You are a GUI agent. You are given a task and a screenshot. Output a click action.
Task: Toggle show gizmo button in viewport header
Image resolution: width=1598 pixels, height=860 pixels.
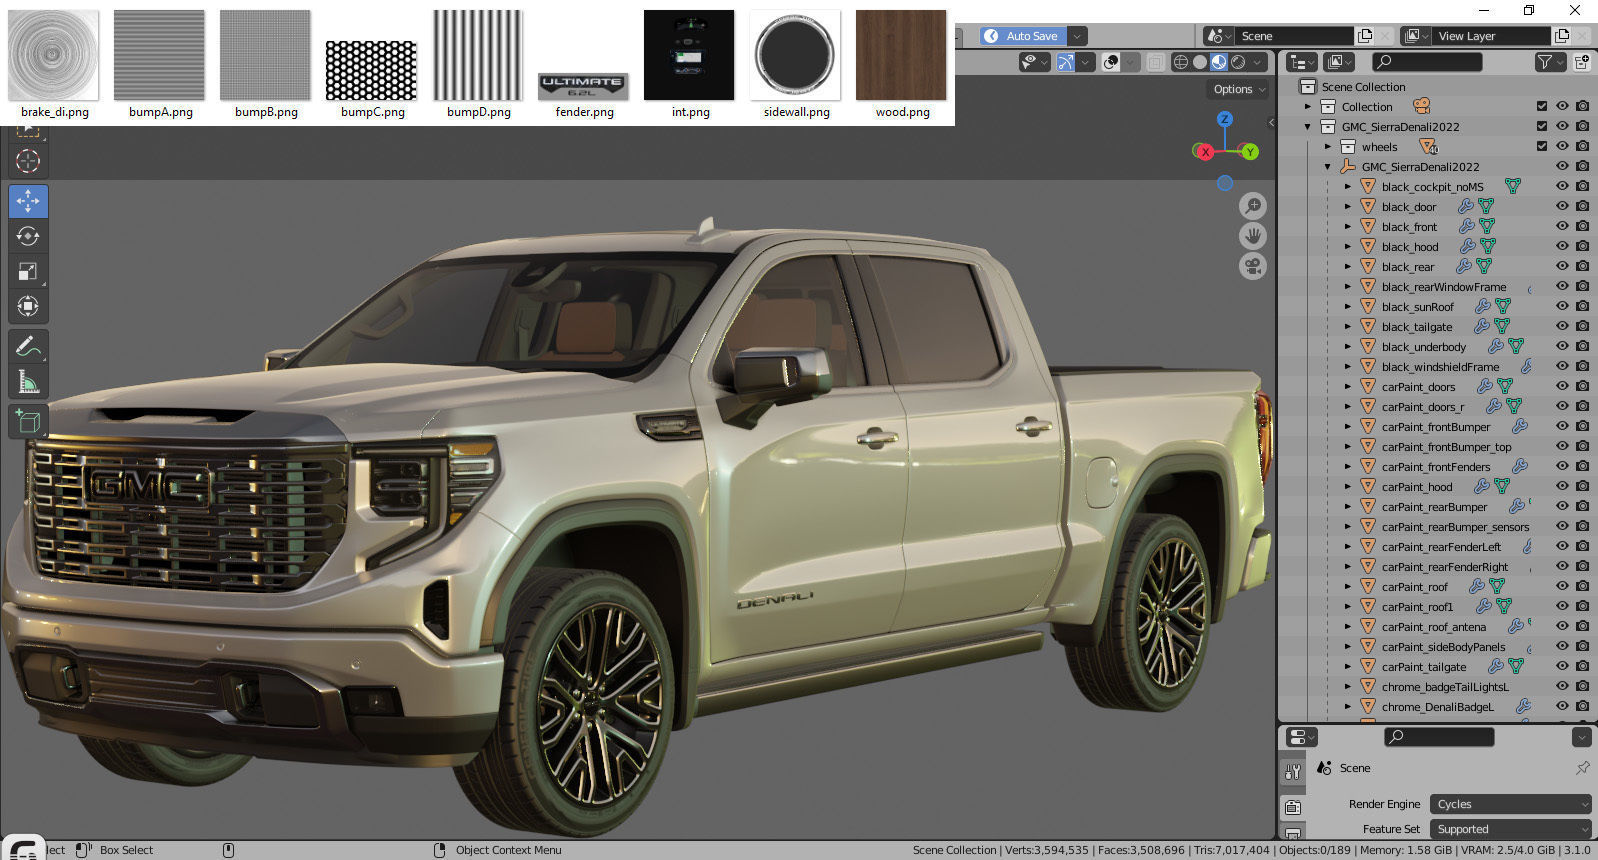click(x=1065, y=62)
